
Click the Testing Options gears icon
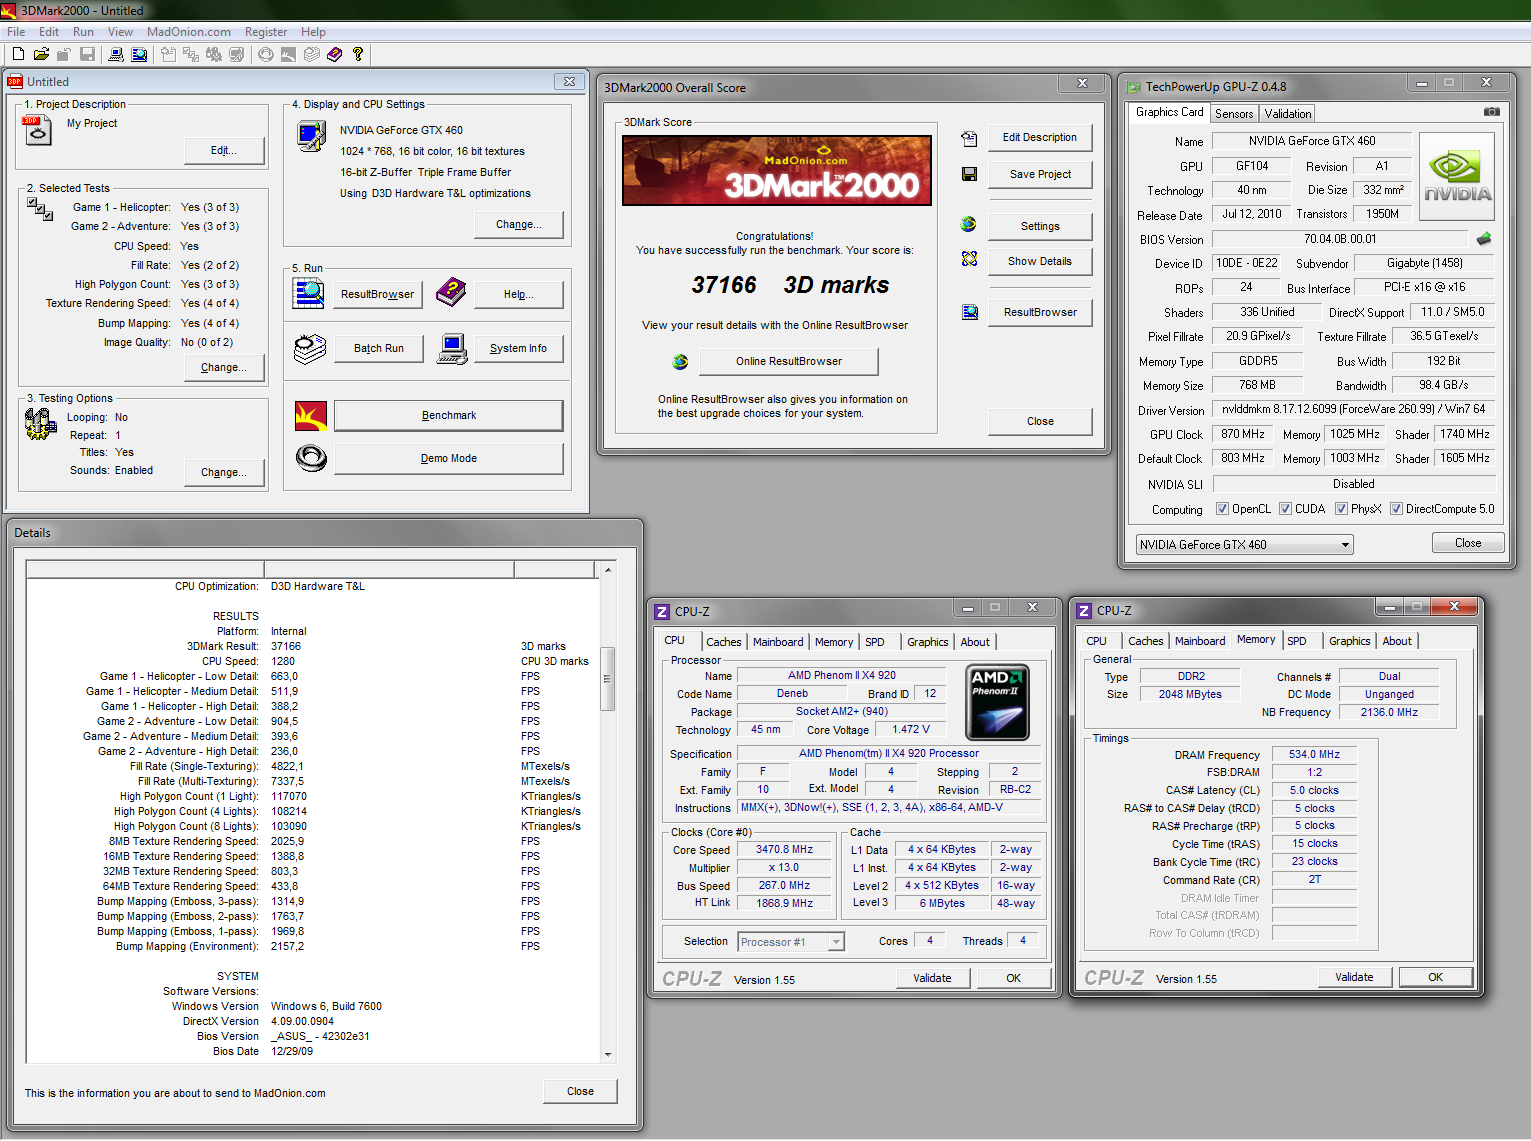[40, 424]
